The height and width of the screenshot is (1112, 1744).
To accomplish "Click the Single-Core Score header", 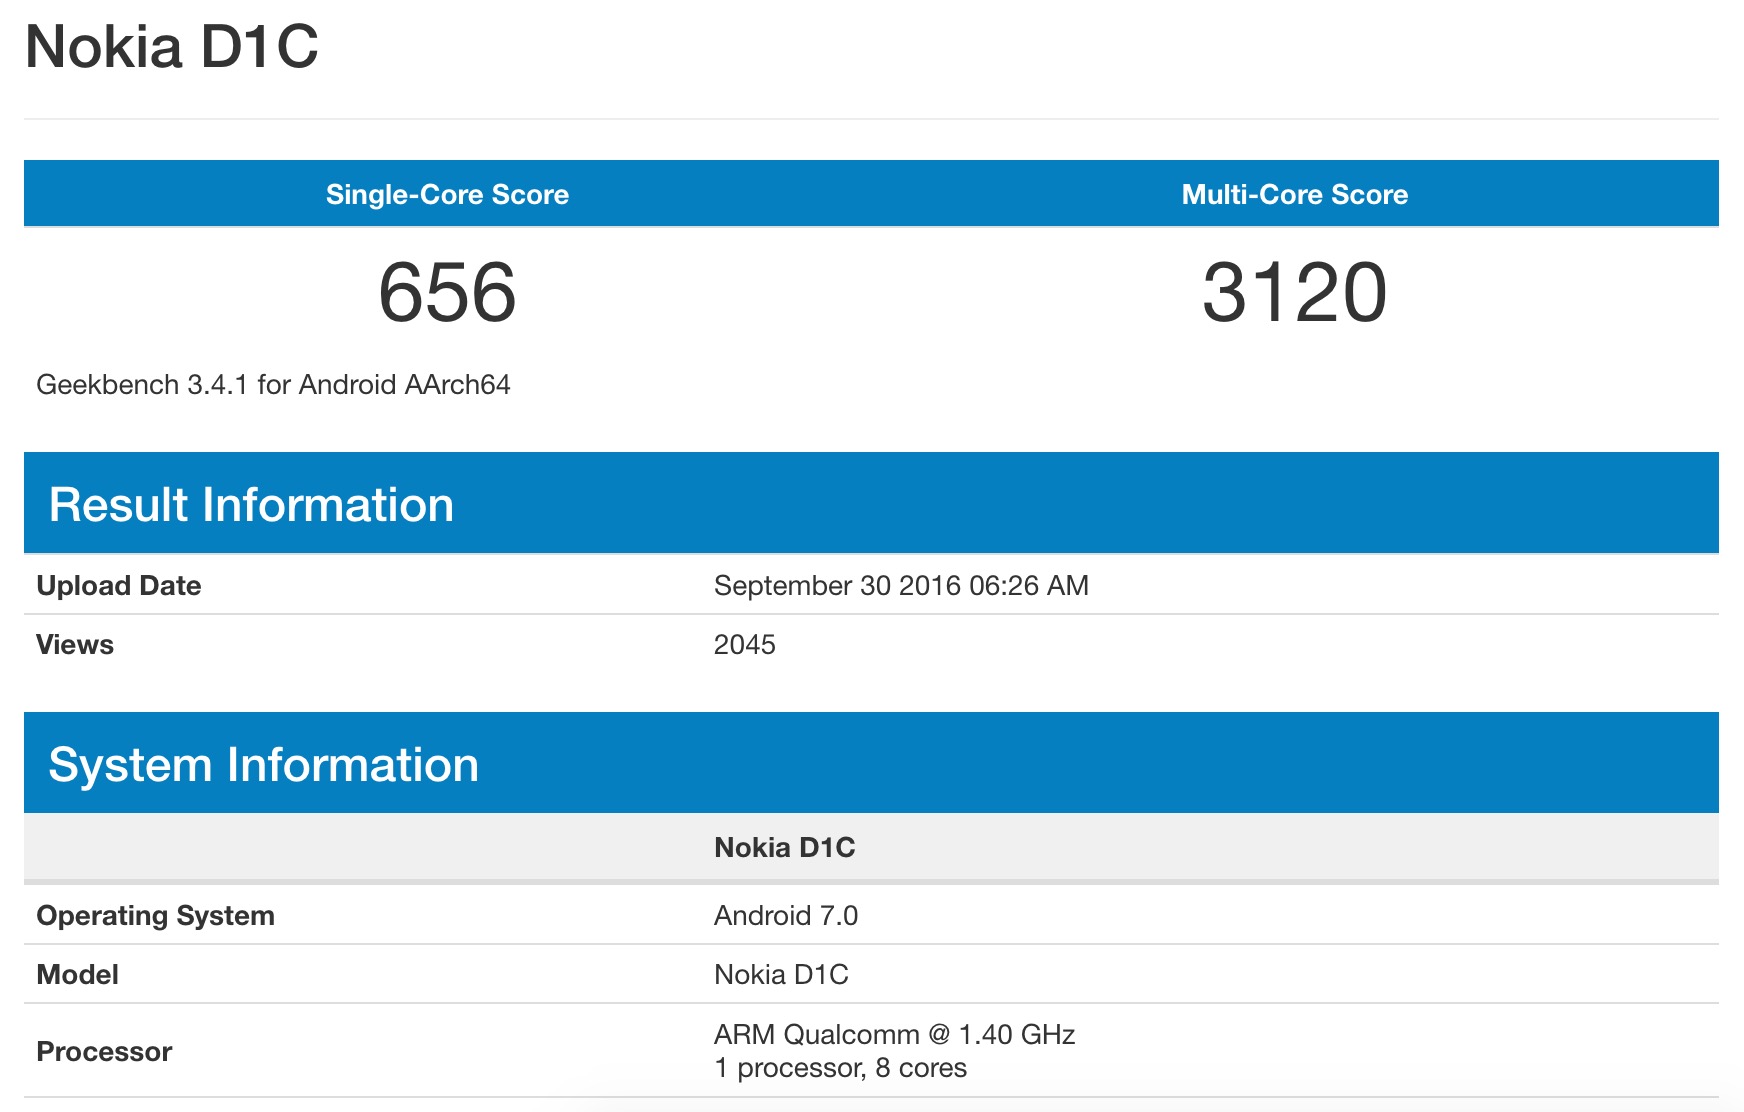I will tap(447, 194).
